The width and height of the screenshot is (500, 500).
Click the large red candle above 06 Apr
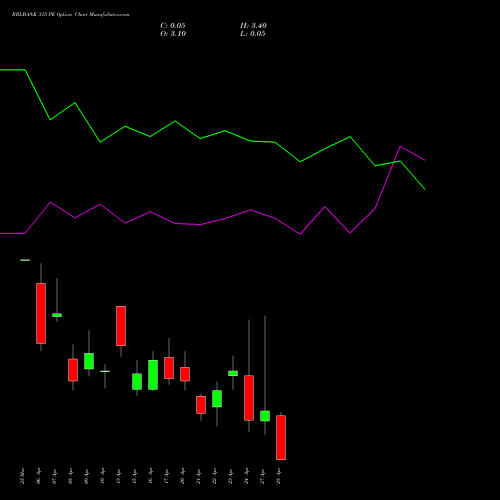pyautogui.click(x=41, y=313)
